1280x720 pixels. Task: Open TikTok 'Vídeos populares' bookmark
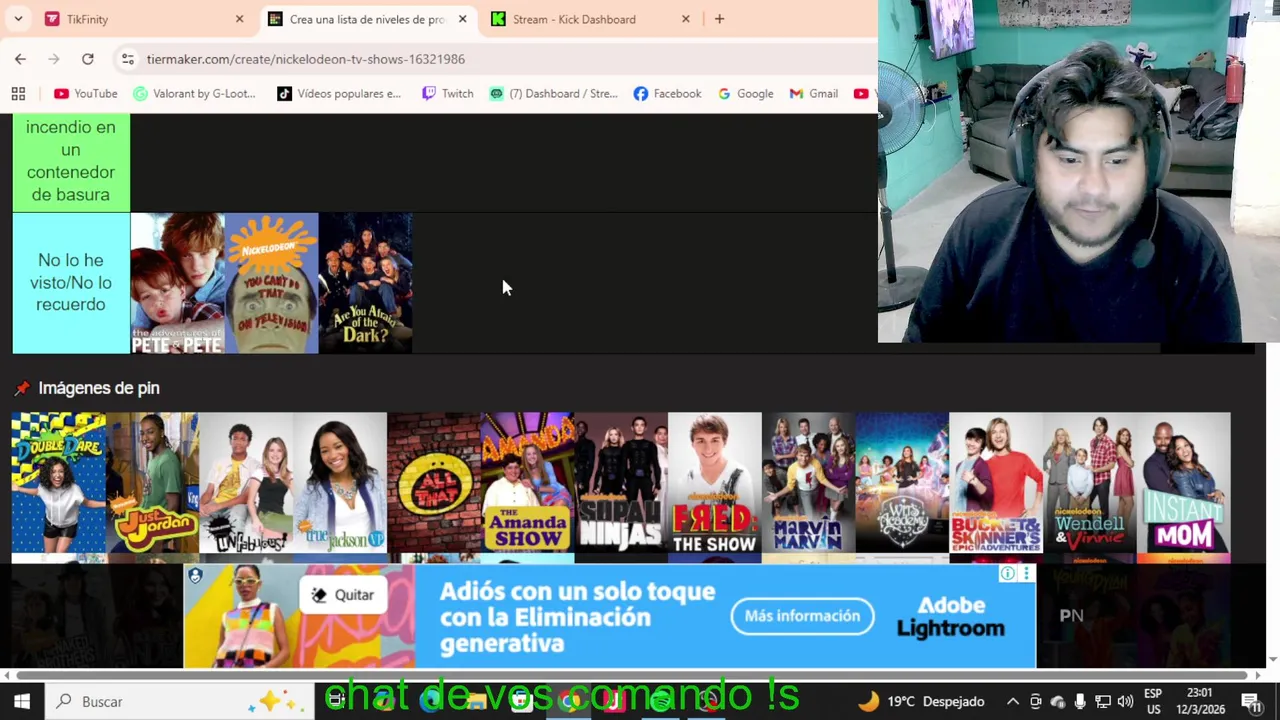pyautogui.click(x=339, y=94)
